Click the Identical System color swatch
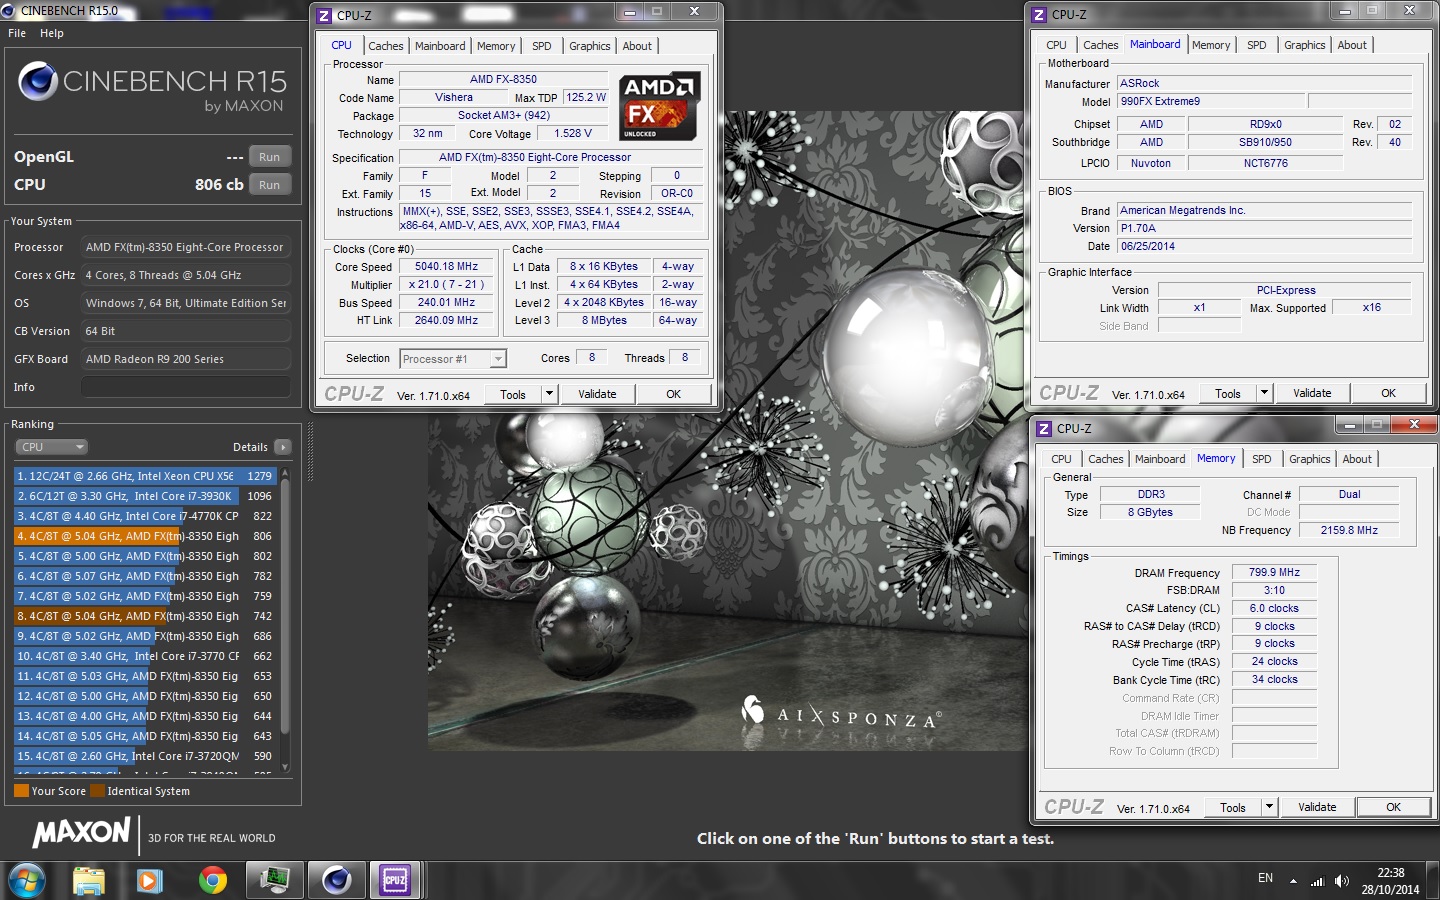The height and width of the screenshot is (900, 1440). (97, 791)
